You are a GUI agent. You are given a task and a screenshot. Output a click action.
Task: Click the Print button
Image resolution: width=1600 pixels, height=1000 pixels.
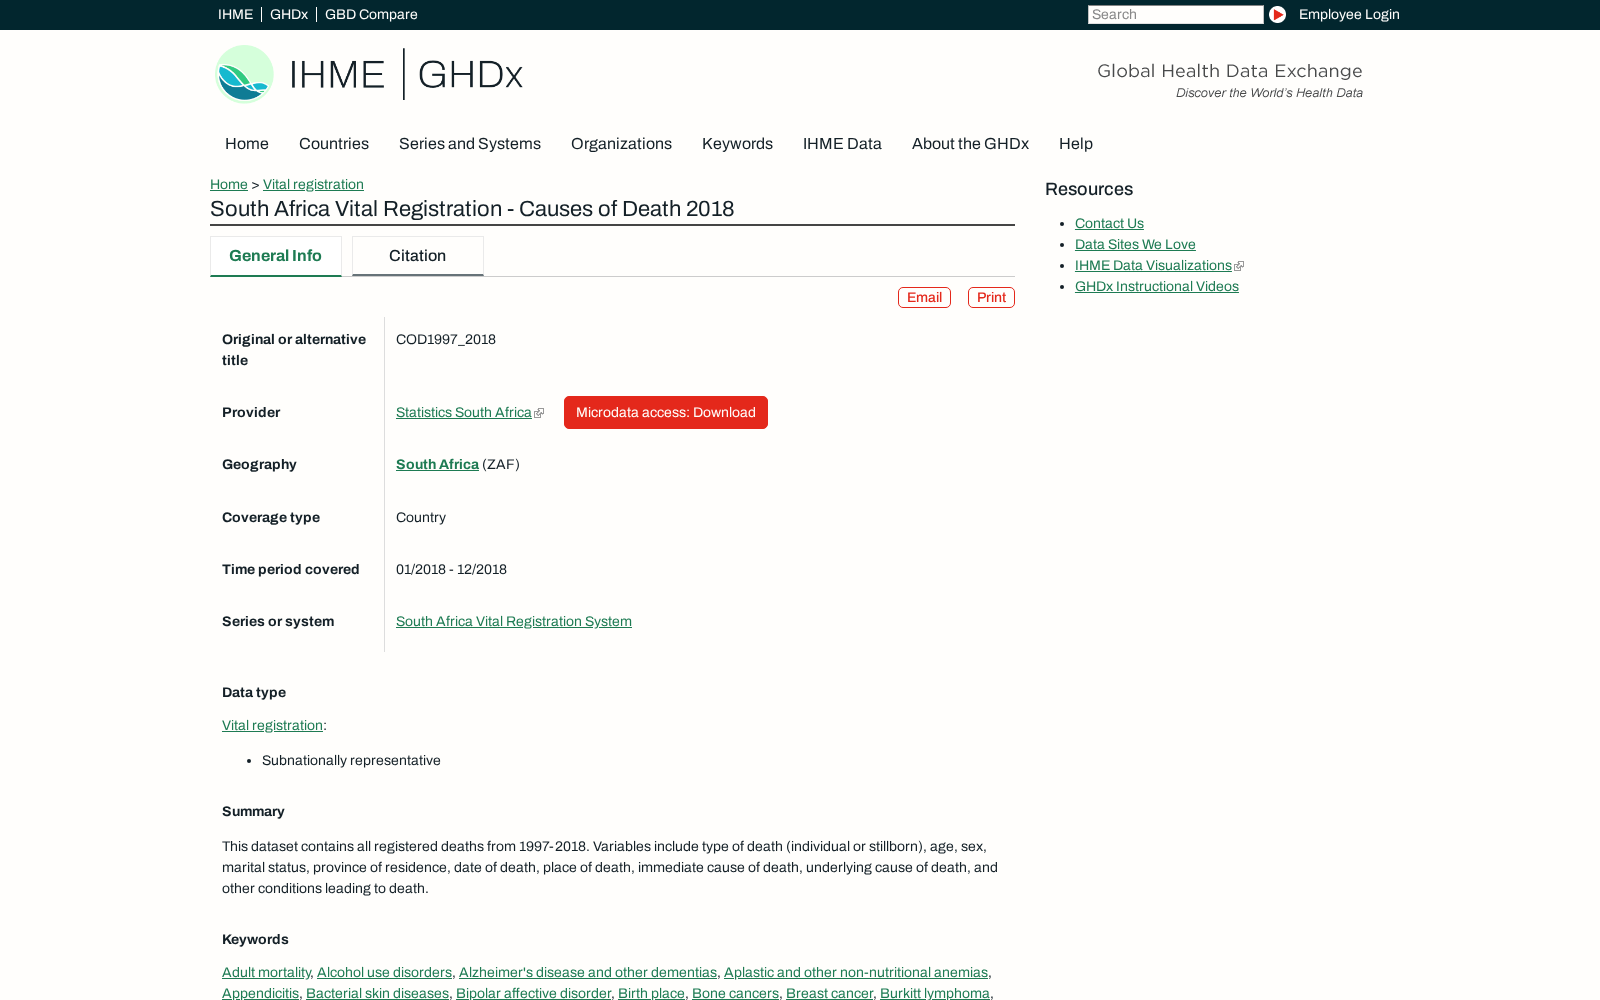click(x=991, y=297)
